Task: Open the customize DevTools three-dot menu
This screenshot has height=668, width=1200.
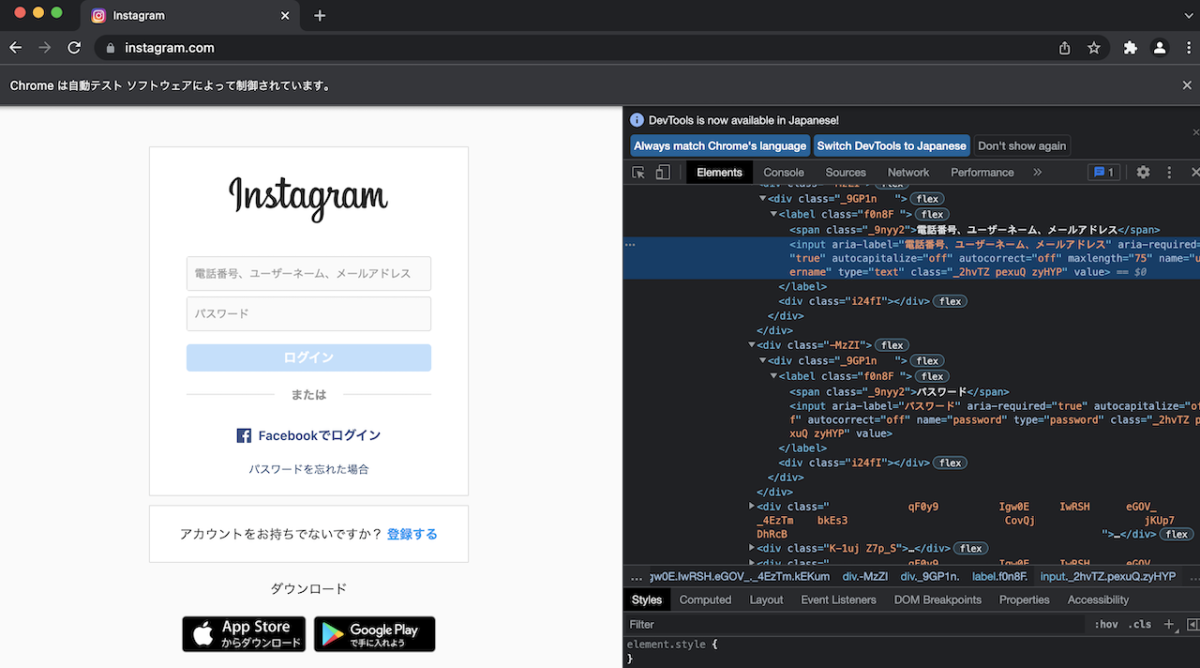Action: coord(1167,171)
